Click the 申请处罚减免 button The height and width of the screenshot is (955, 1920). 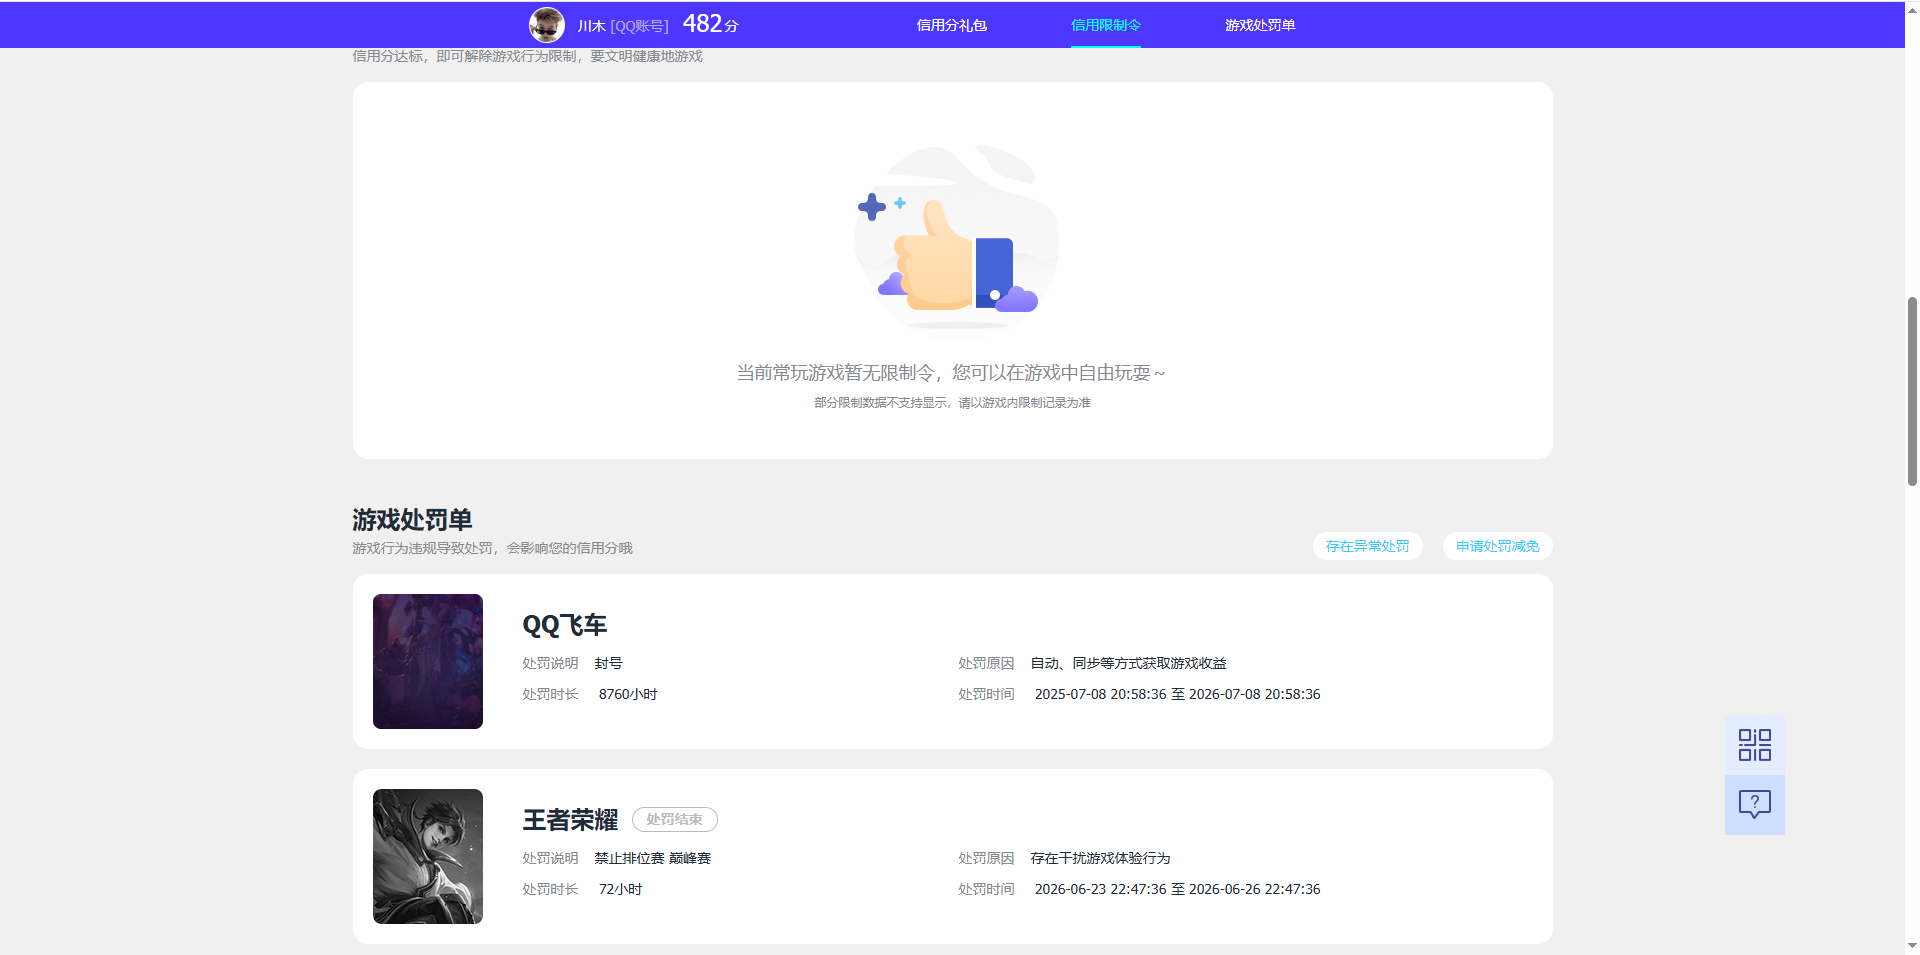click(x=1497, y=546)
